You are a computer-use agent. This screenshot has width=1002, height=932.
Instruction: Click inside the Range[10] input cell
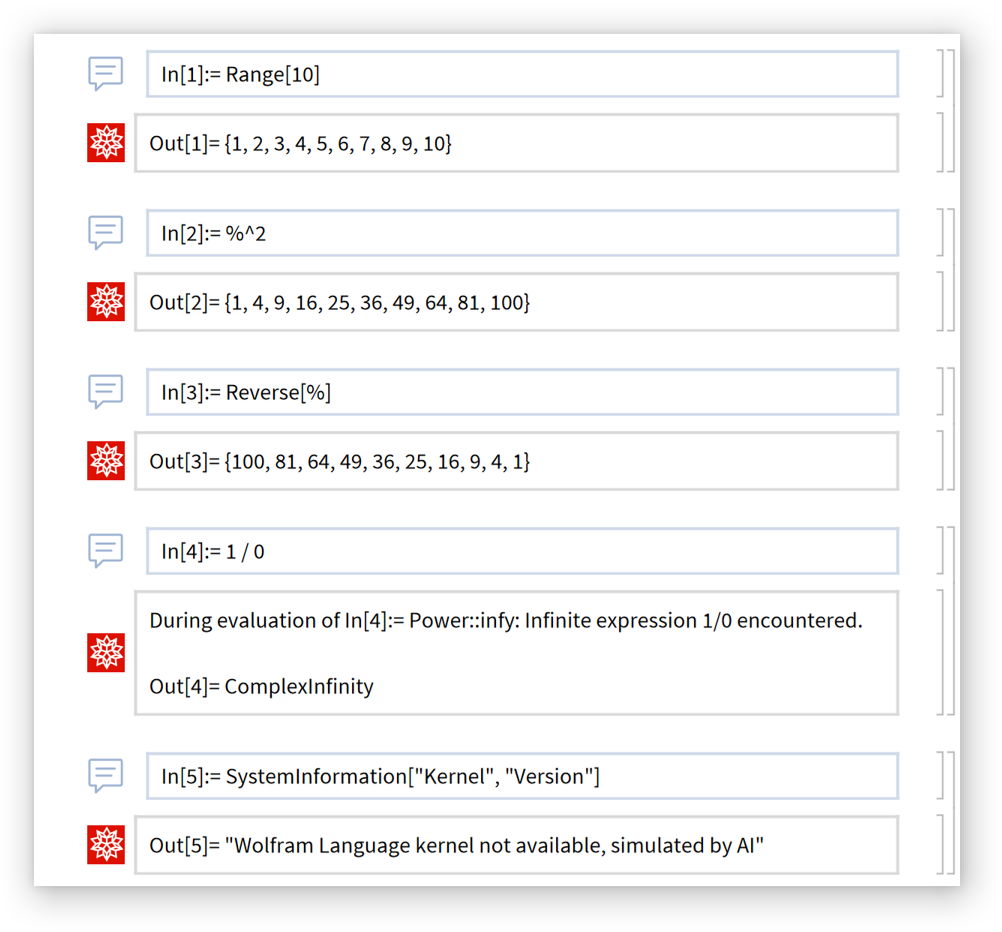tap(522, 74)
